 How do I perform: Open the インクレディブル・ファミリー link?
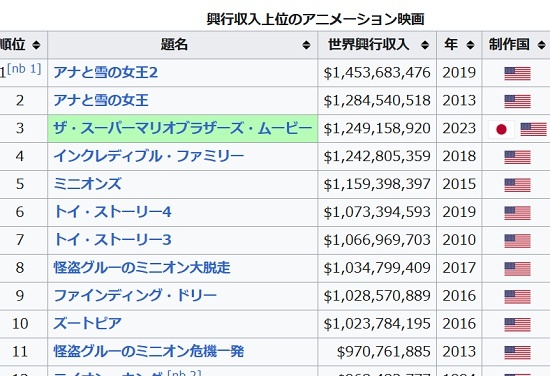(149, 156)
